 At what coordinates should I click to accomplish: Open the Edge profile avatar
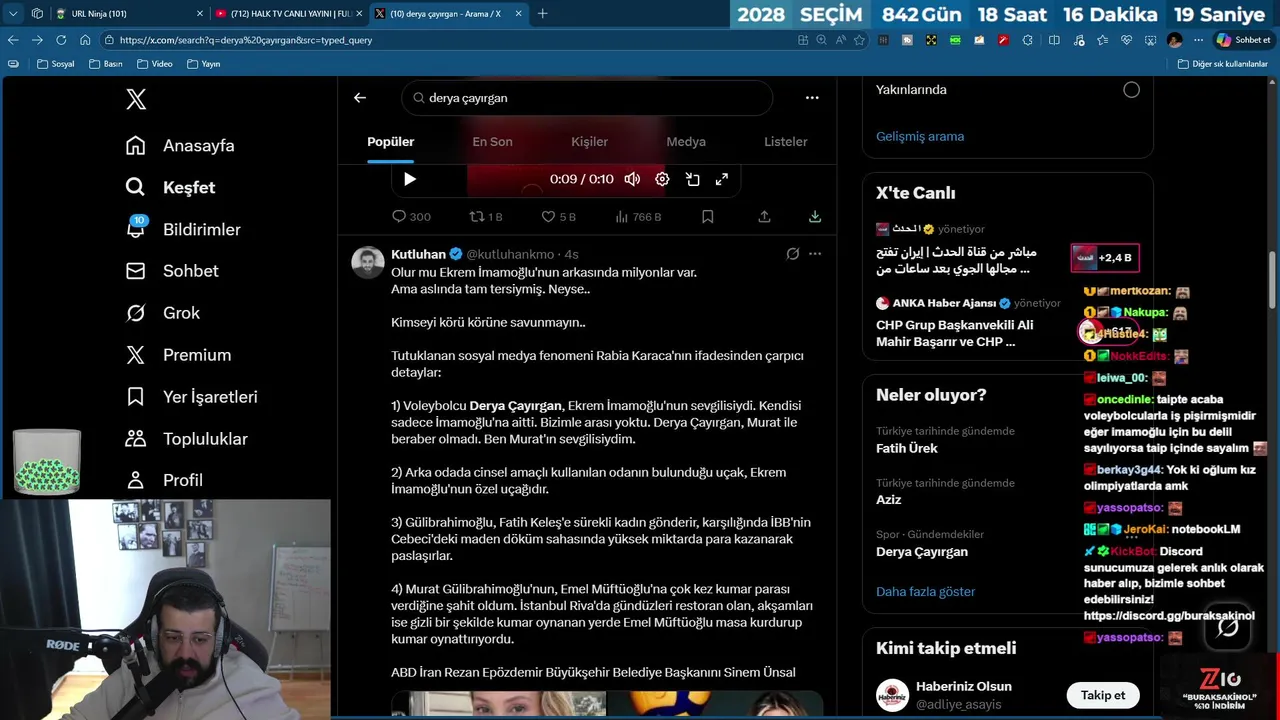pyautogui.click(x=1174, y=40)
